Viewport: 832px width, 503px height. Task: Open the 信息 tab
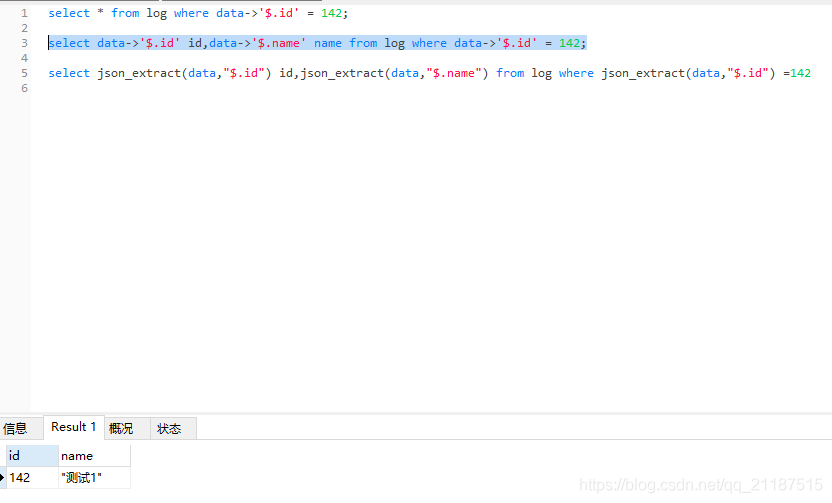coord(20,428)
